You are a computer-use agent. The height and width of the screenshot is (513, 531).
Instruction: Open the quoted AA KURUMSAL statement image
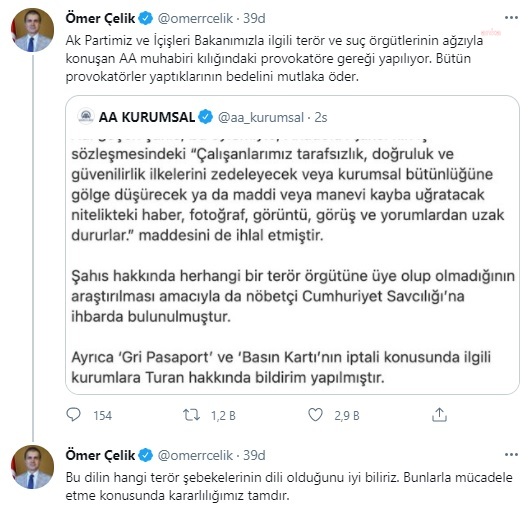click(292, 262)
